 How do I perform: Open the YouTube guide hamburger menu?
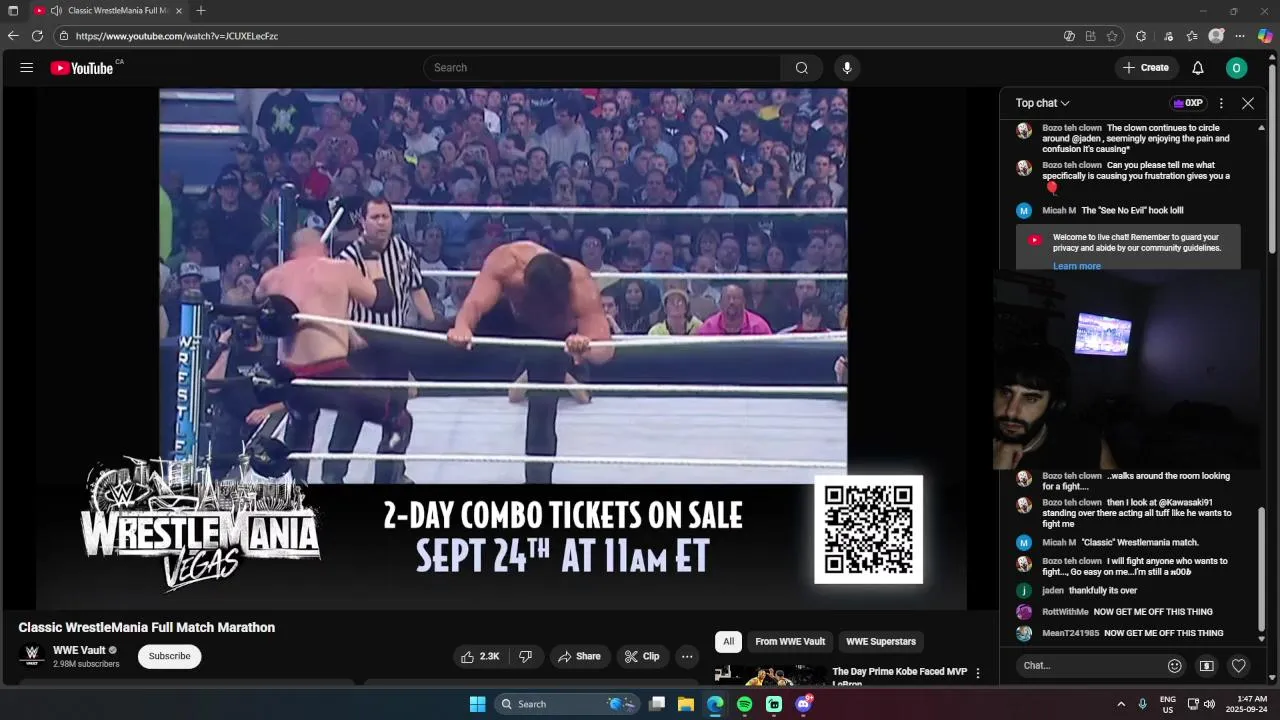(27, 68)
